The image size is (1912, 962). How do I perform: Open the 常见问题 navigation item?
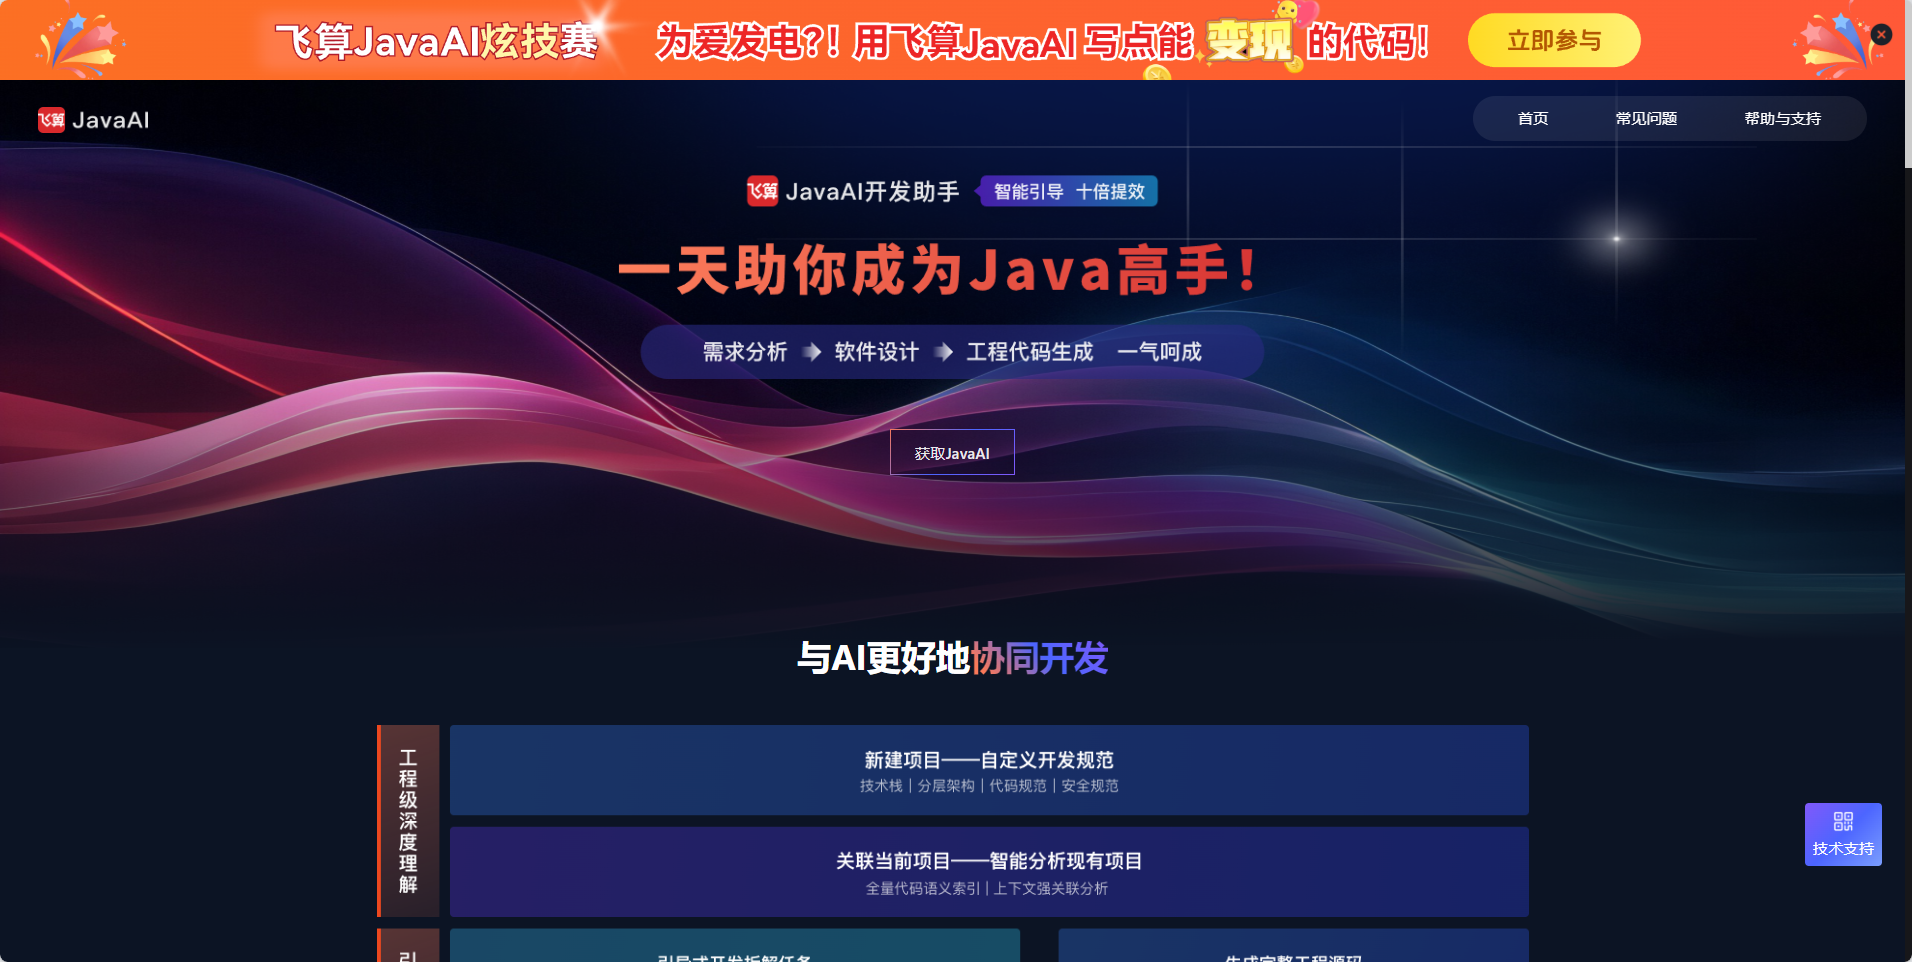(x=1646, y=119)
